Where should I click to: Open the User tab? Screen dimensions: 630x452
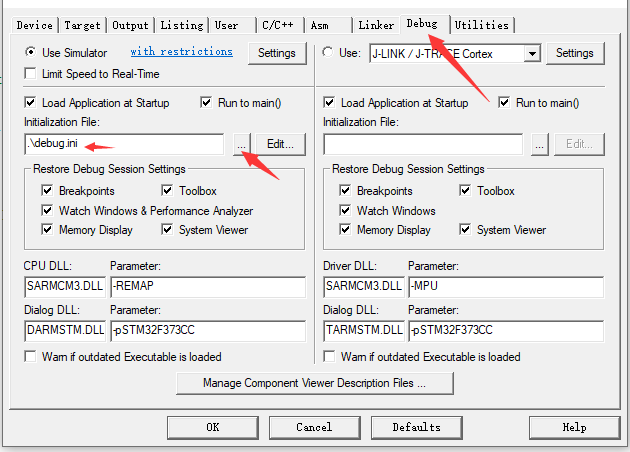point(233,25)
